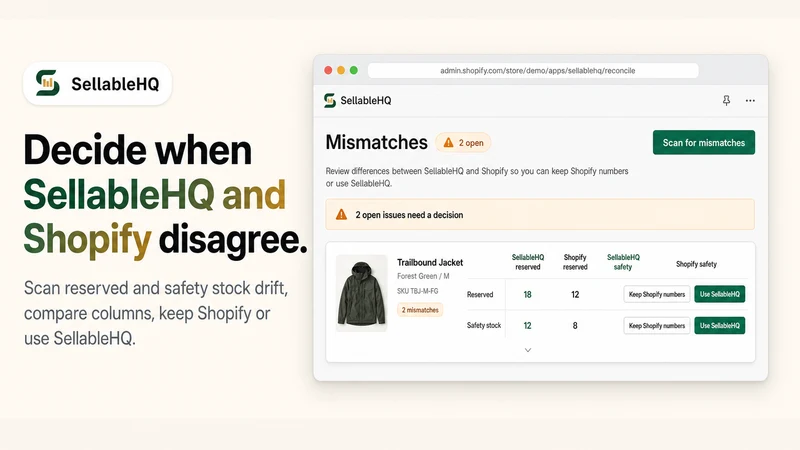800x450 pixels.
Task: Click the 2 open issues need a decision text
Action: 409,215
